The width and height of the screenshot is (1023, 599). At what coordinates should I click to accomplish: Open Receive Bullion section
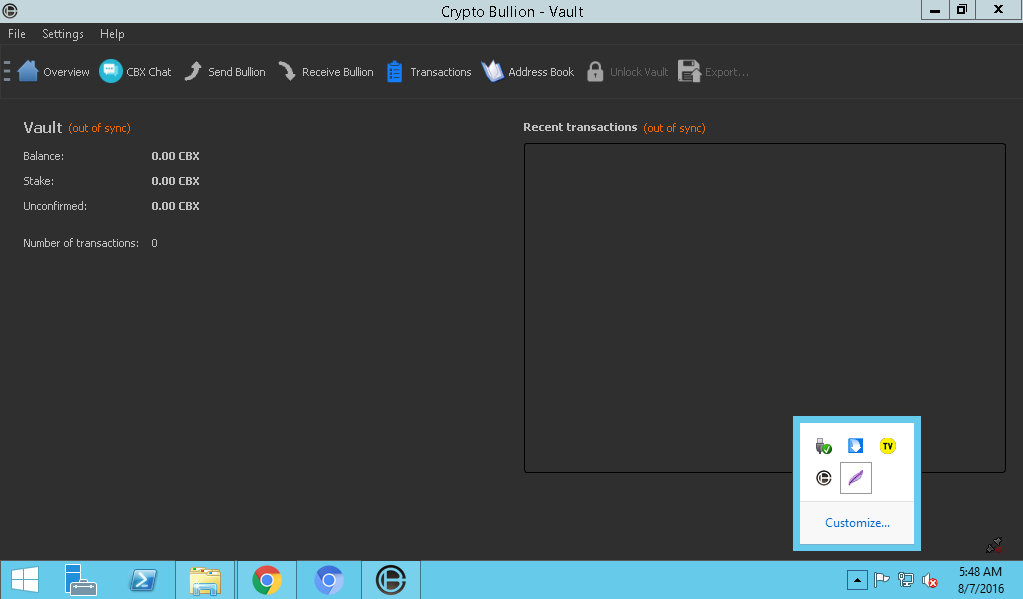click(326, 72)
